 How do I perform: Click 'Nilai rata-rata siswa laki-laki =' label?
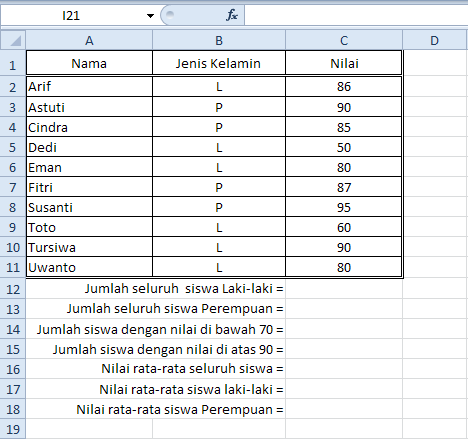(x=191, y=389)
